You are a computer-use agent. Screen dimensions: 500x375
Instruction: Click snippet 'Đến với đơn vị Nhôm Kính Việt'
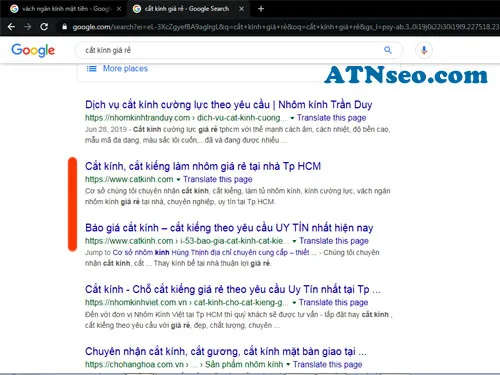pos(238,320)
